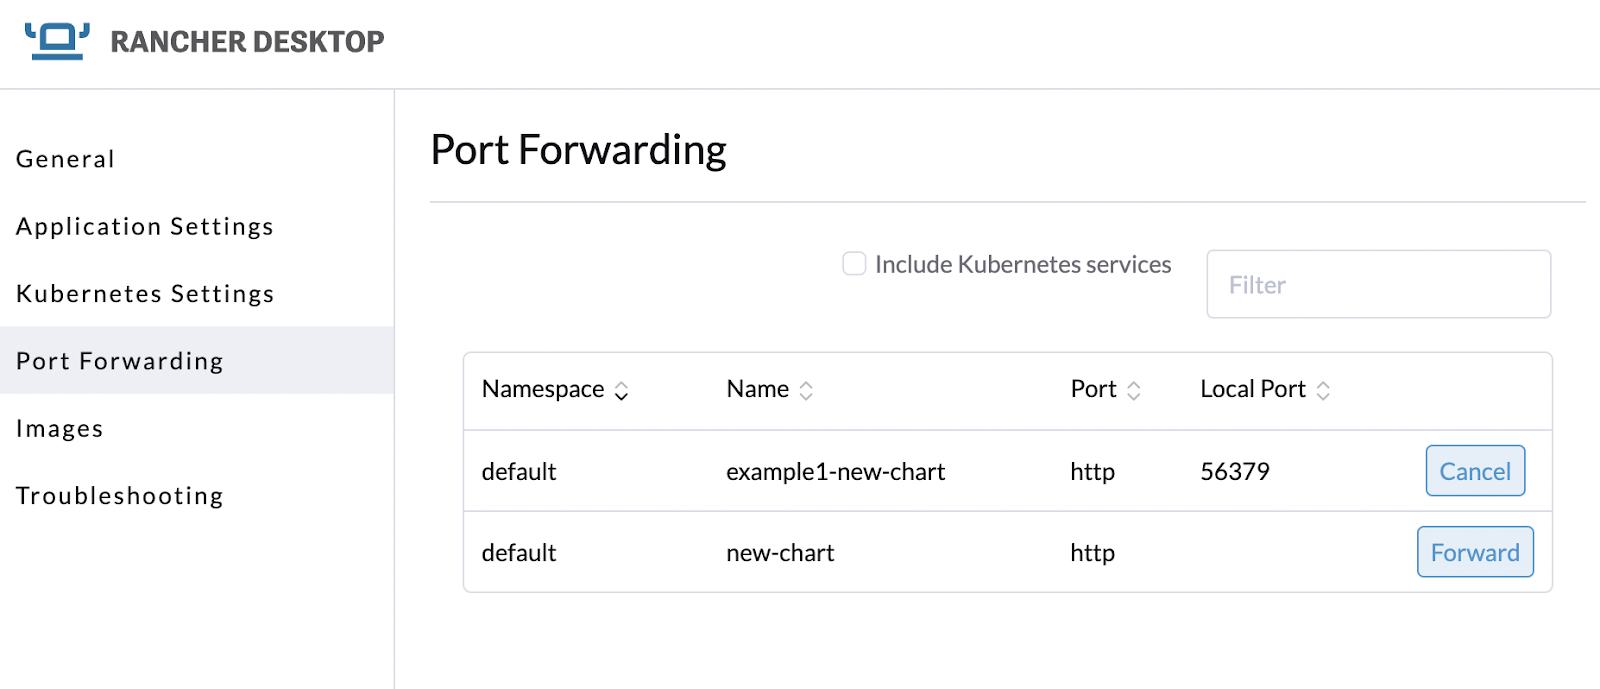The image size is (1600, 689).
Task: Focus the Filter input field
Action: (x=1378, y=285)
